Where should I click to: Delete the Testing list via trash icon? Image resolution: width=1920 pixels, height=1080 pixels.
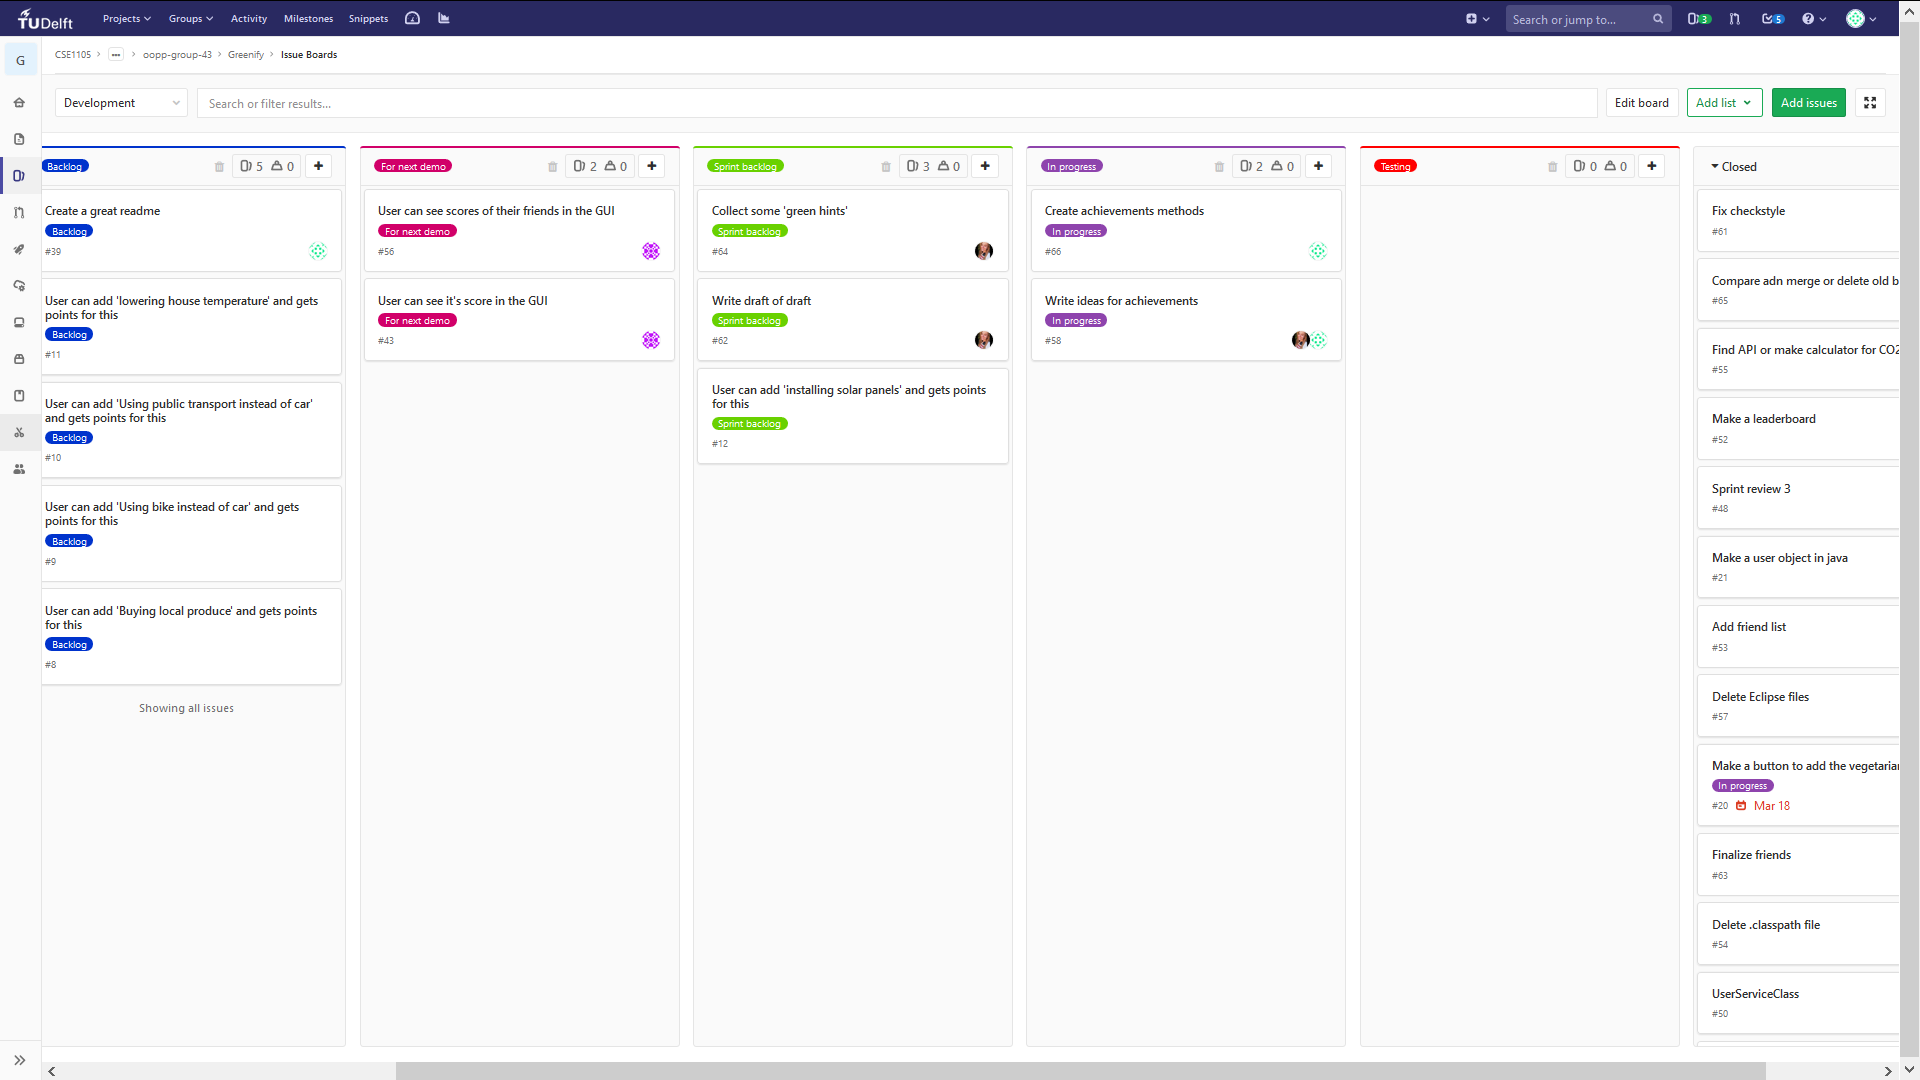click(1552, 167)
